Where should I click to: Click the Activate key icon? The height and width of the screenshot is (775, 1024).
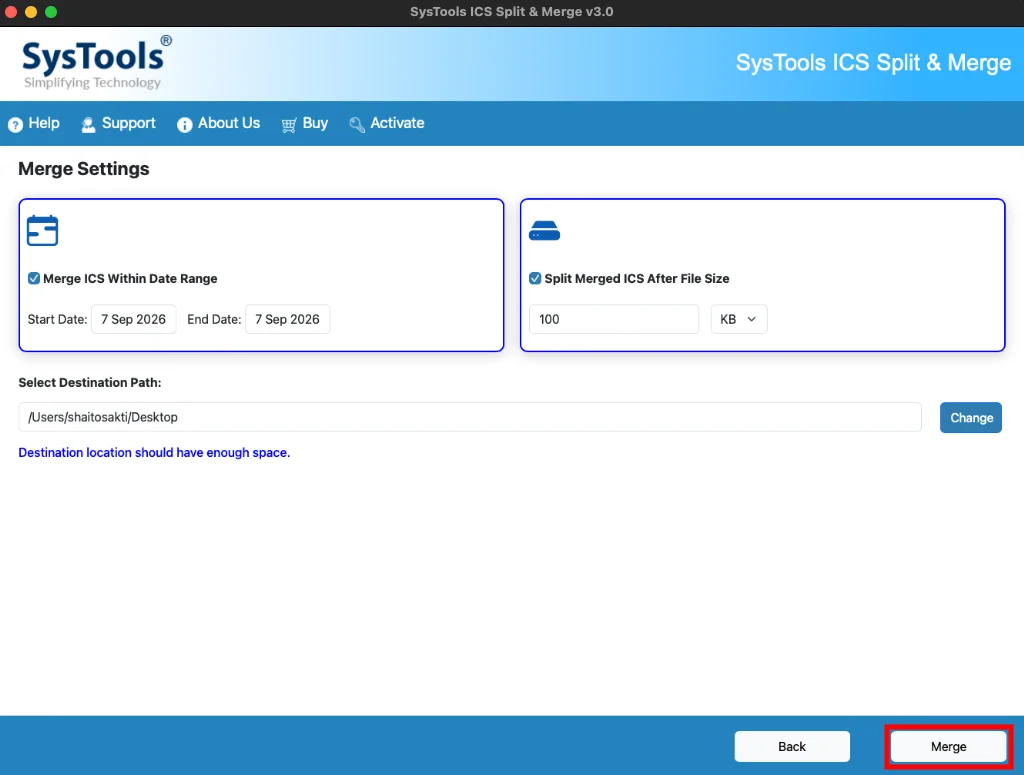tap(357, 124)
